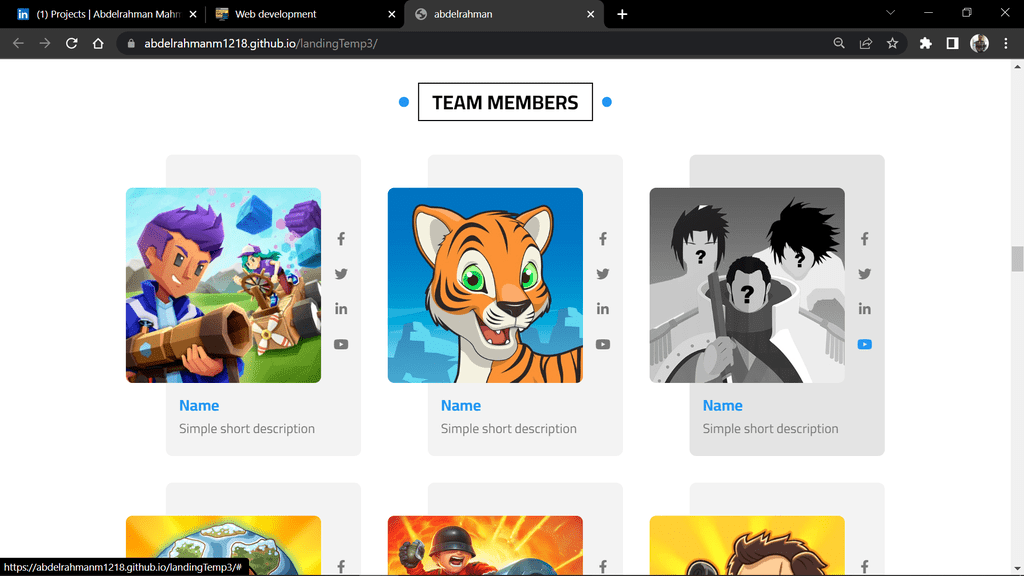1024x576 pixels.
Task: Click the page vertical scrollbar thumb
Action: (x=1017, y=259)
